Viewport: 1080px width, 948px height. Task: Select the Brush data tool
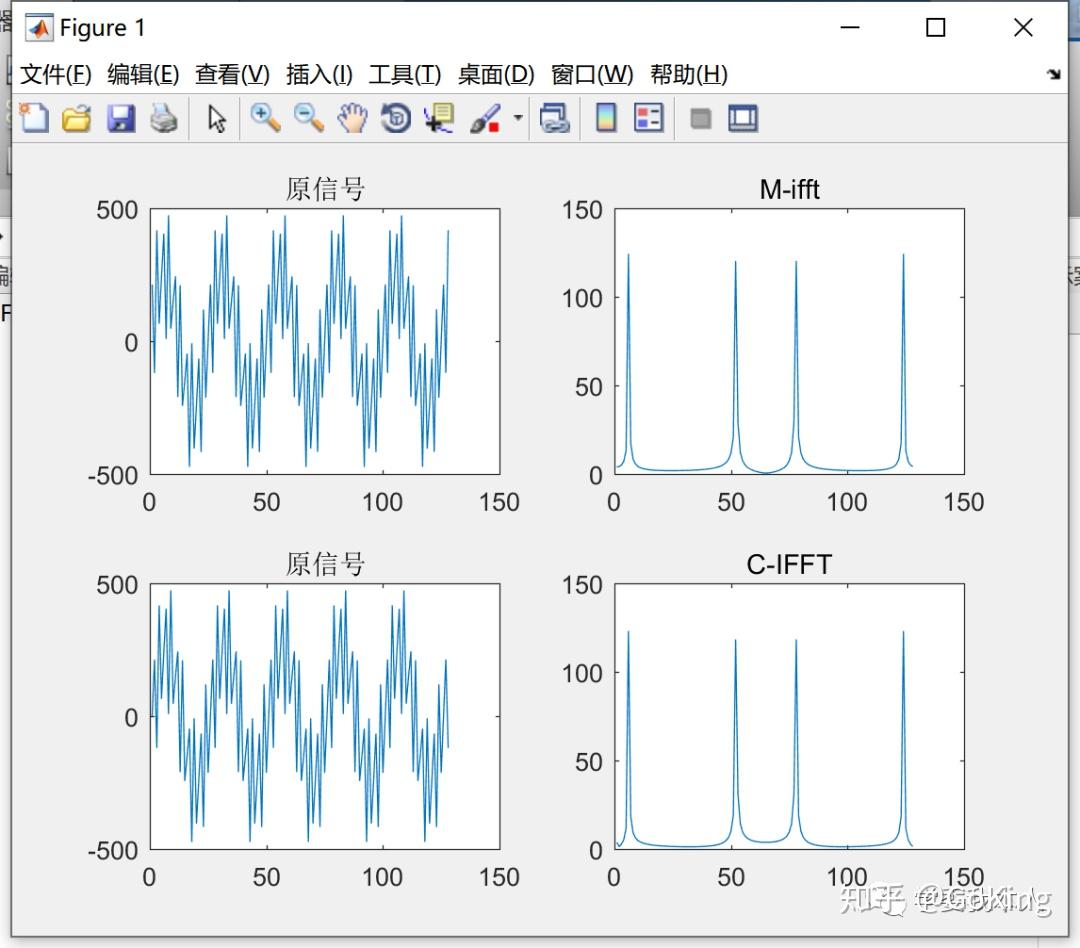point(486,118)
